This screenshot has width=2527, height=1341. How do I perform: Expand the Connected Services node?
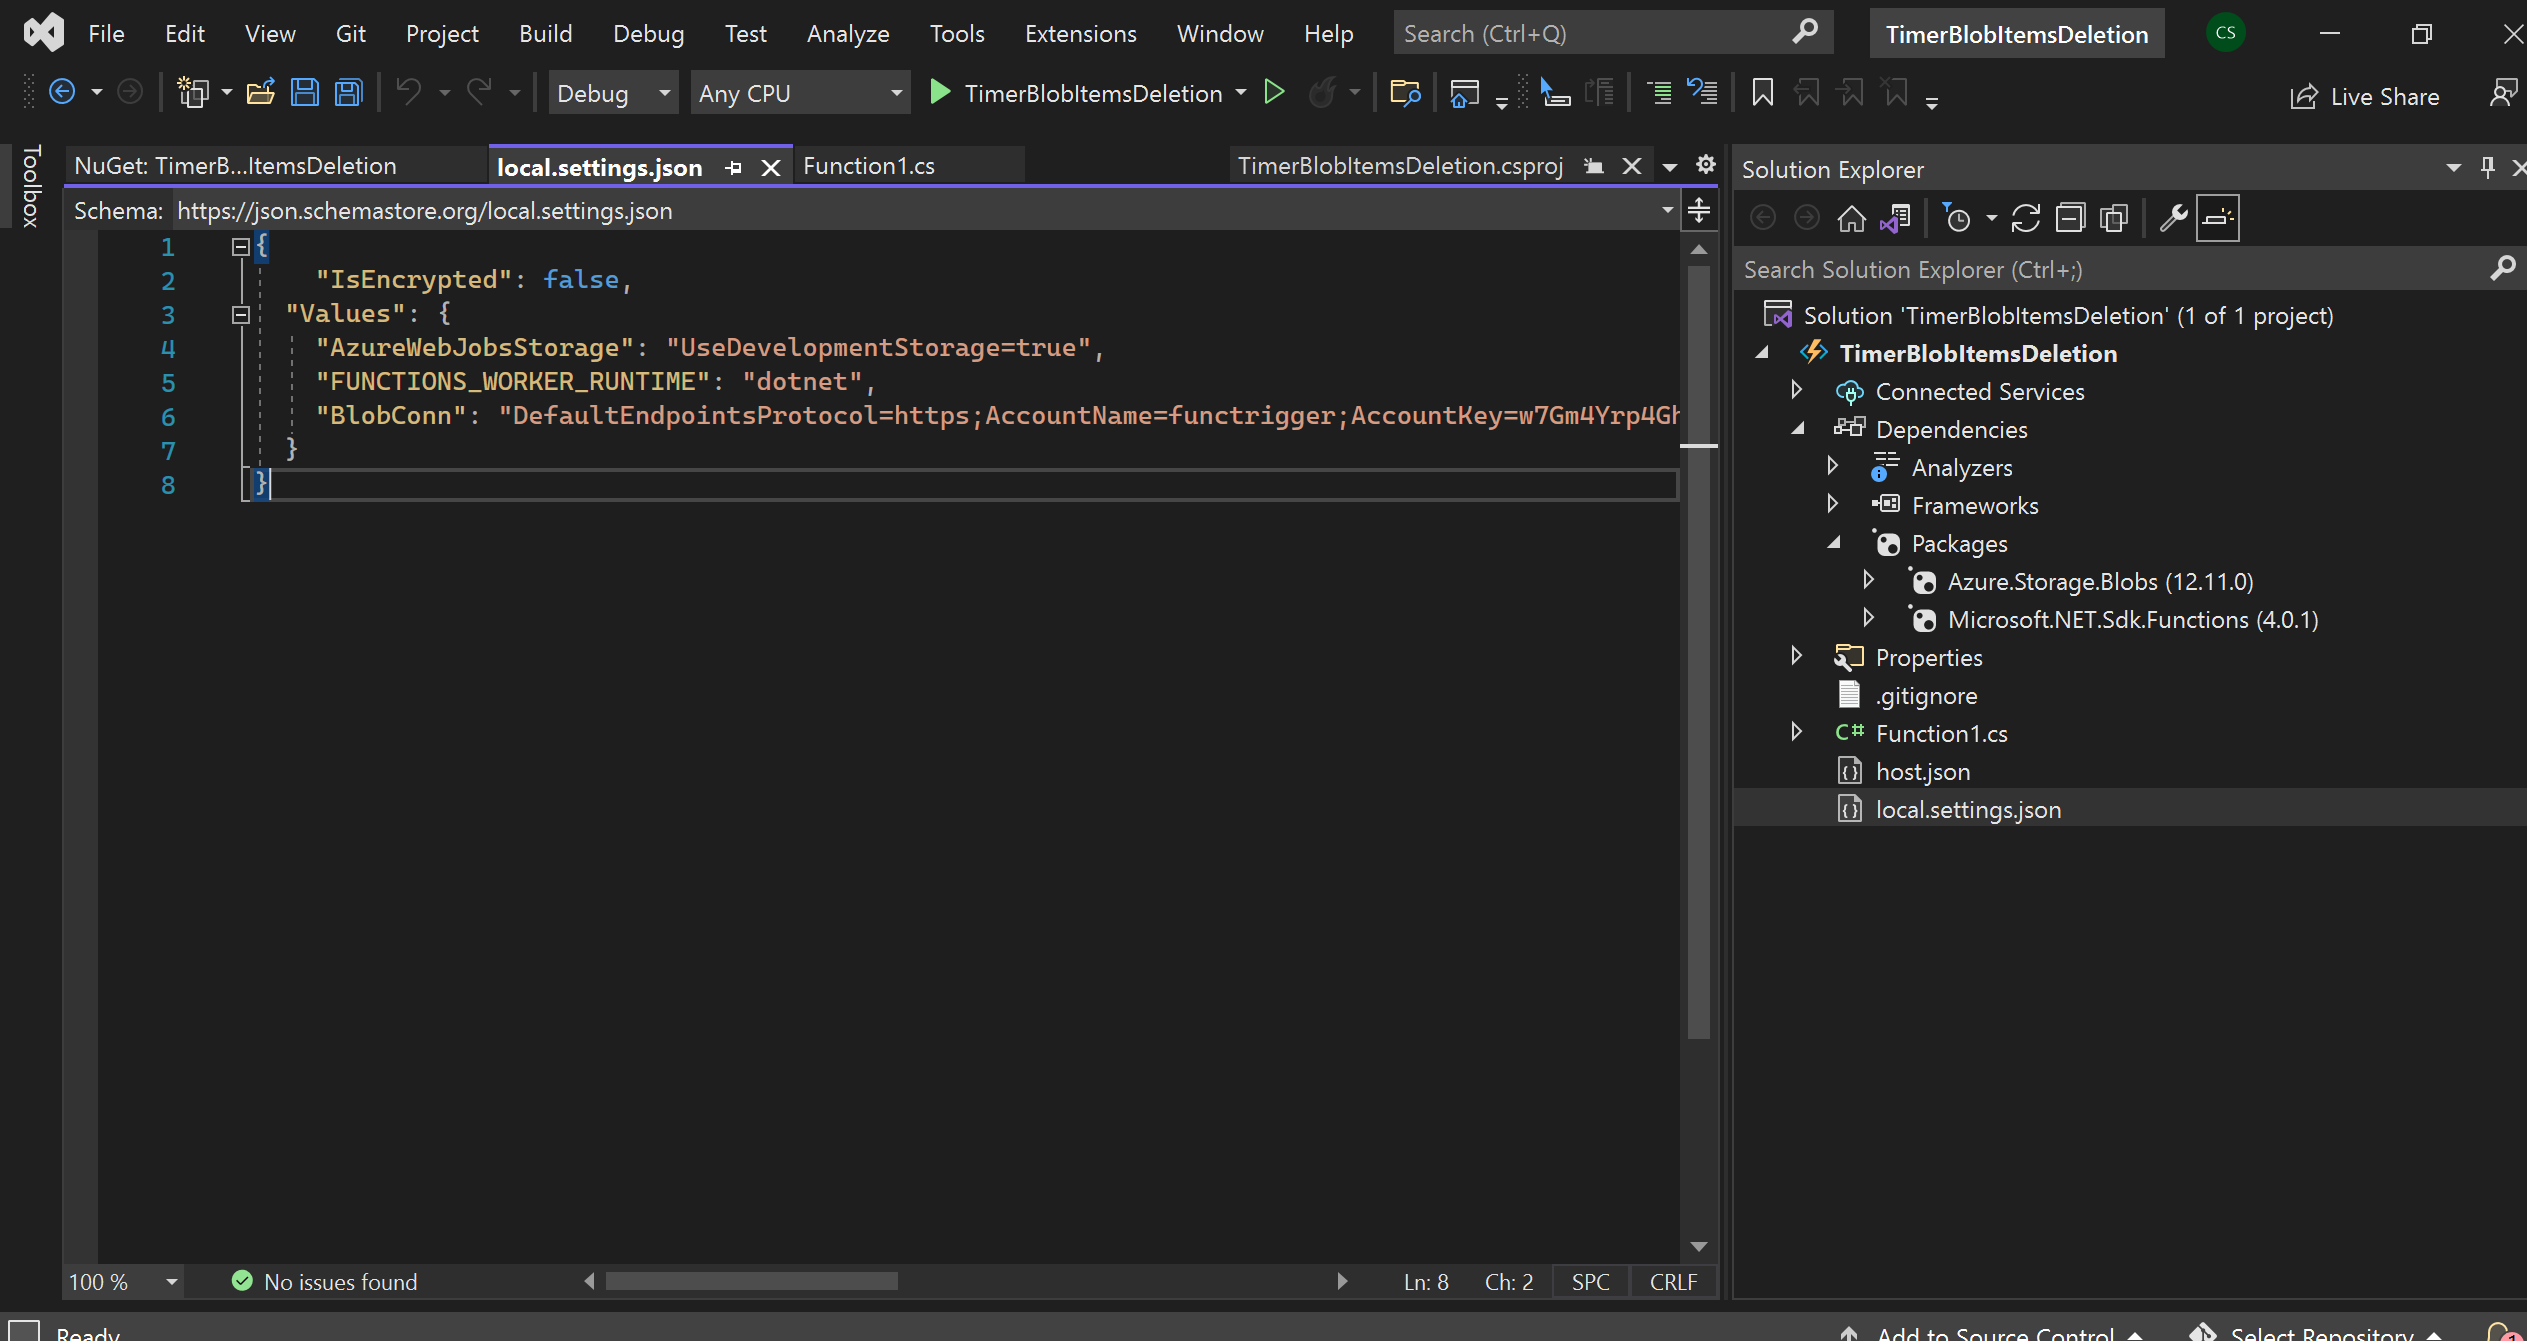[1796, 391]
